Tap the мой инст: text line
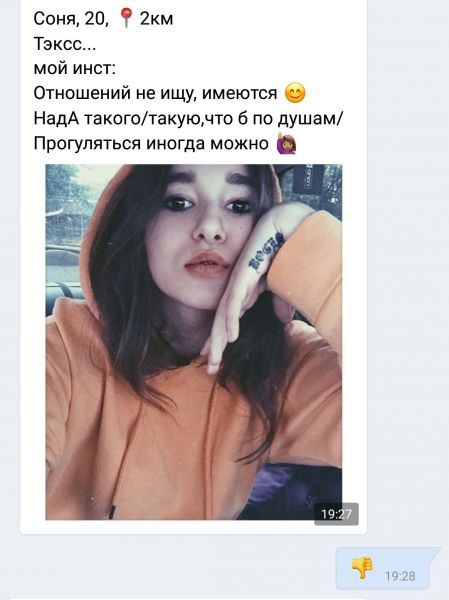Image resolution: width=449 pixels, height=600 pixels. point(74,68)
